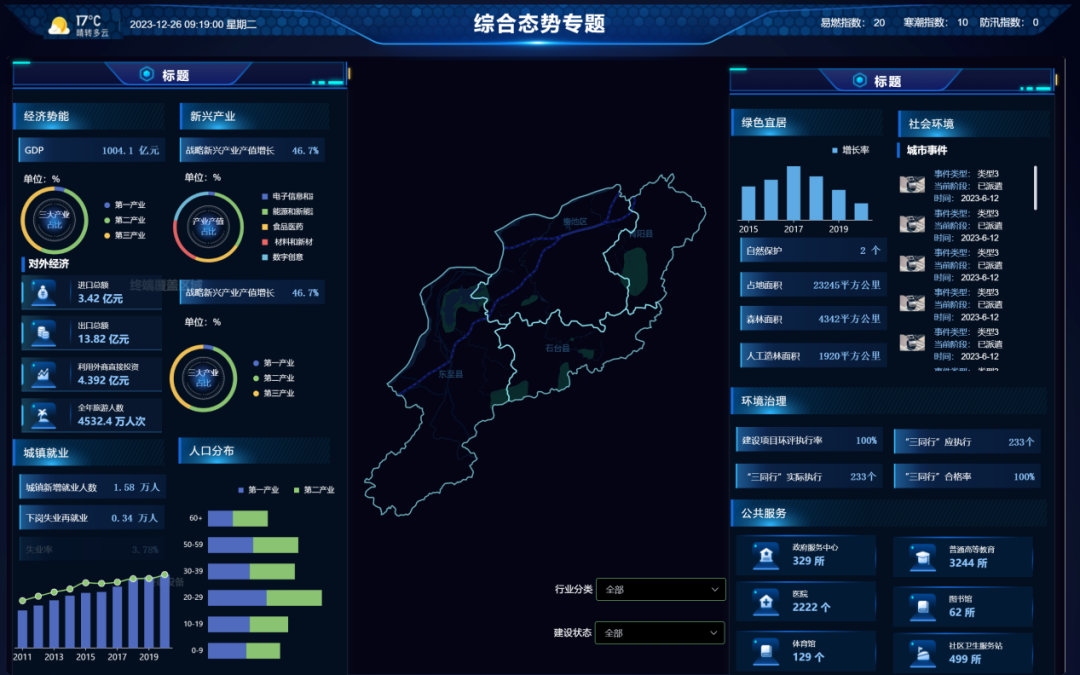Click the 图书馆 icon in 公共服务
This screenshot has height=675, width=1080.
click(921, 604)
